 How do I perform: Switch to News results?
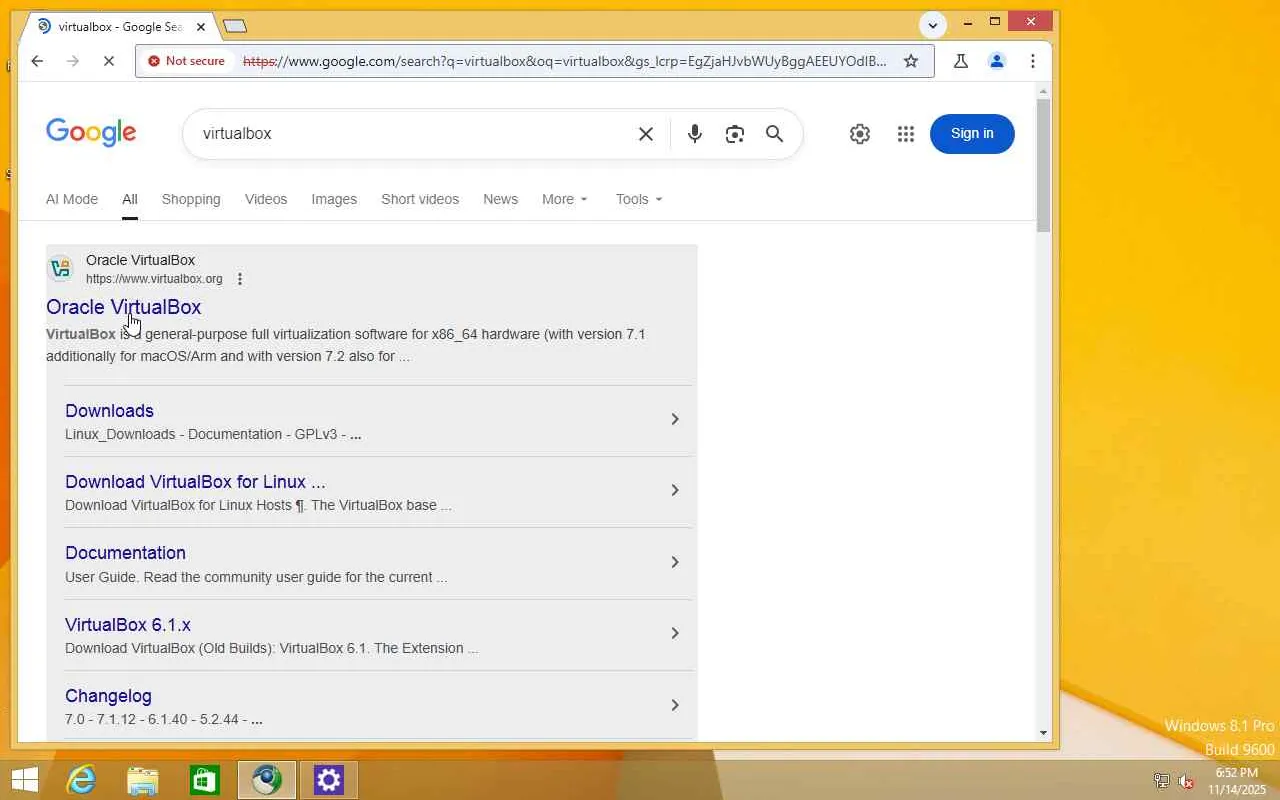pyautogui.click(x=500, y=199)
